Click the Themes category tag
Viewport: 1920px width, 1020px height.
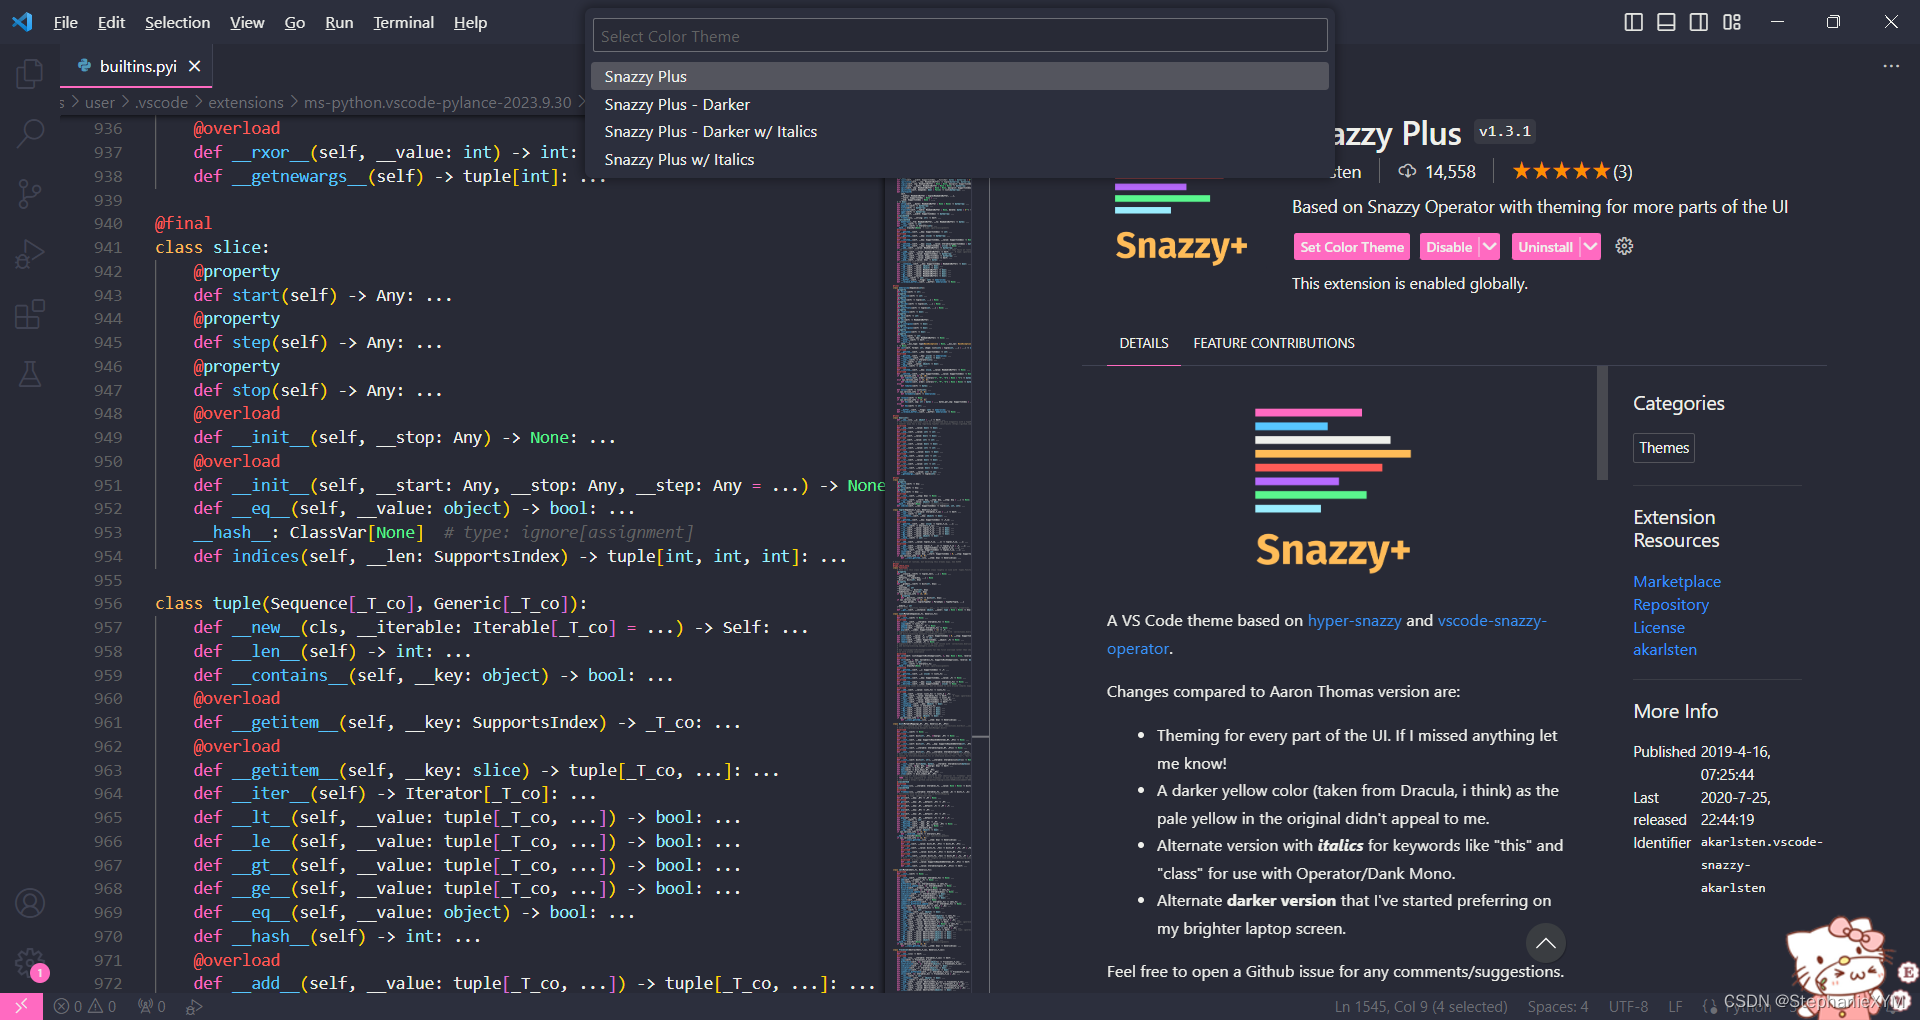point(1664,448)
